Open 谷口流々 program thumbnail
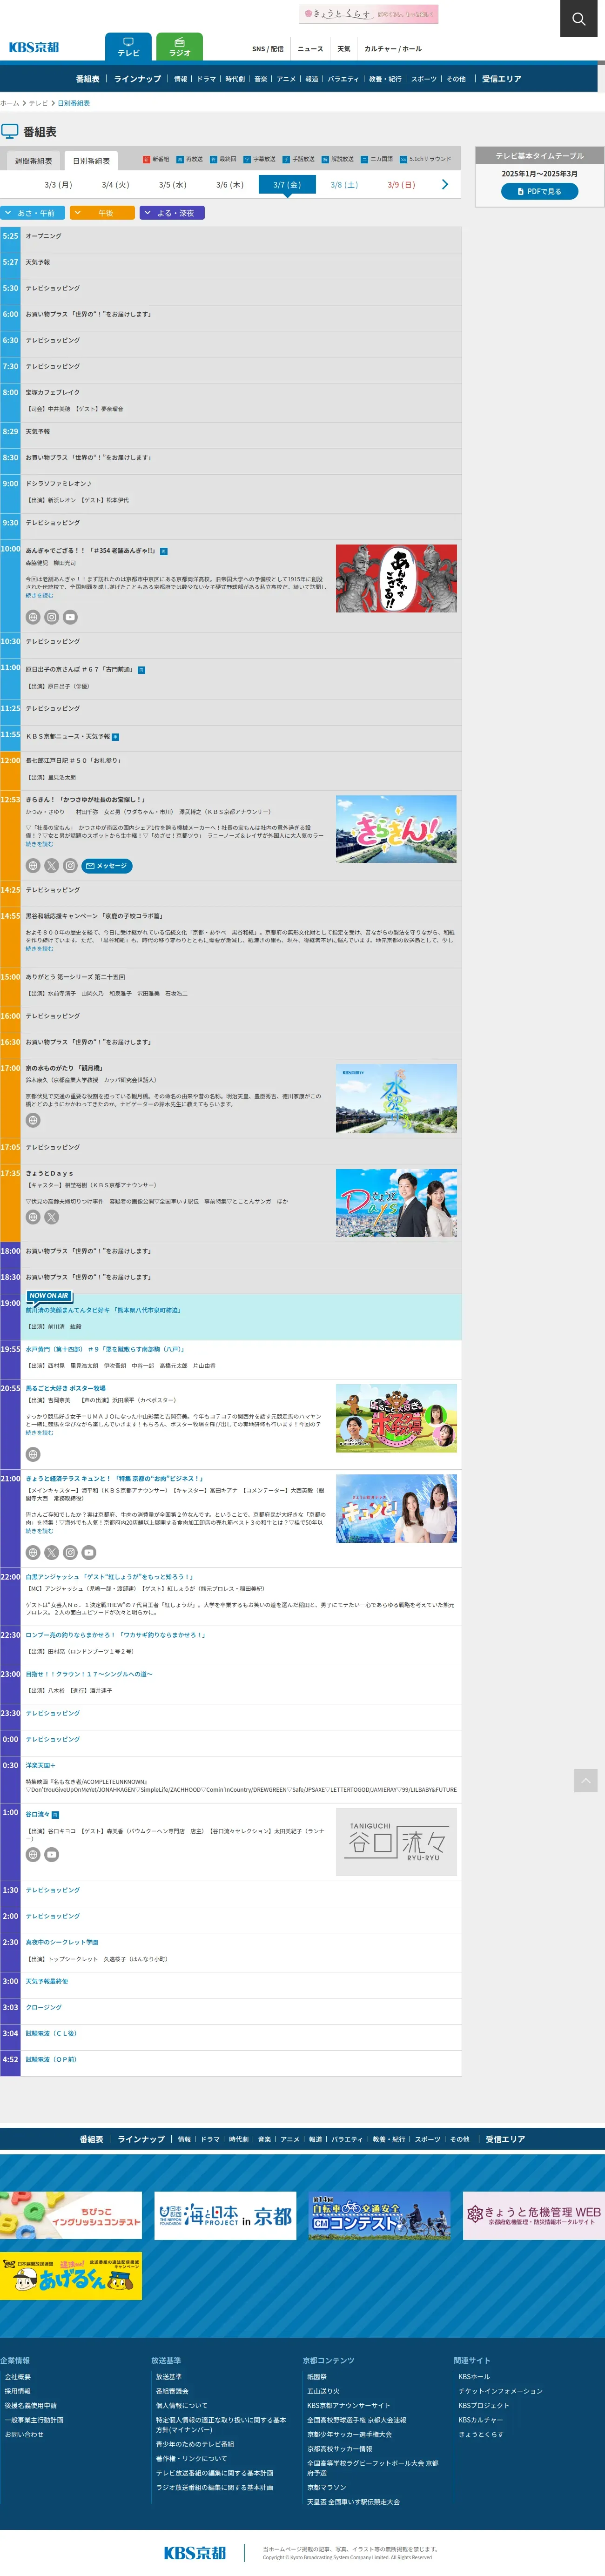 (x=396, y=1842)
